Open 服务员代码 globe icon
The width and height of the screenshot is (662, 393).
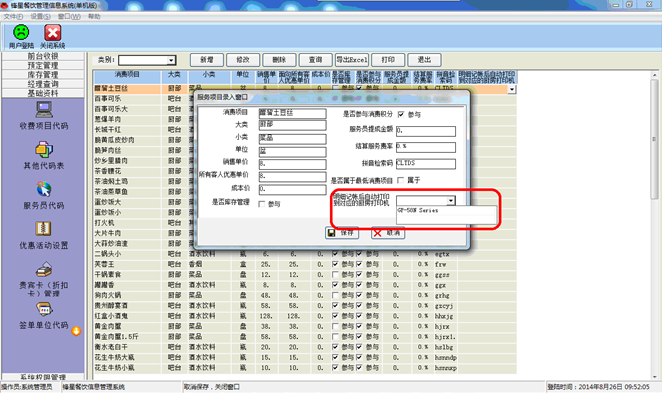(44, 189)
